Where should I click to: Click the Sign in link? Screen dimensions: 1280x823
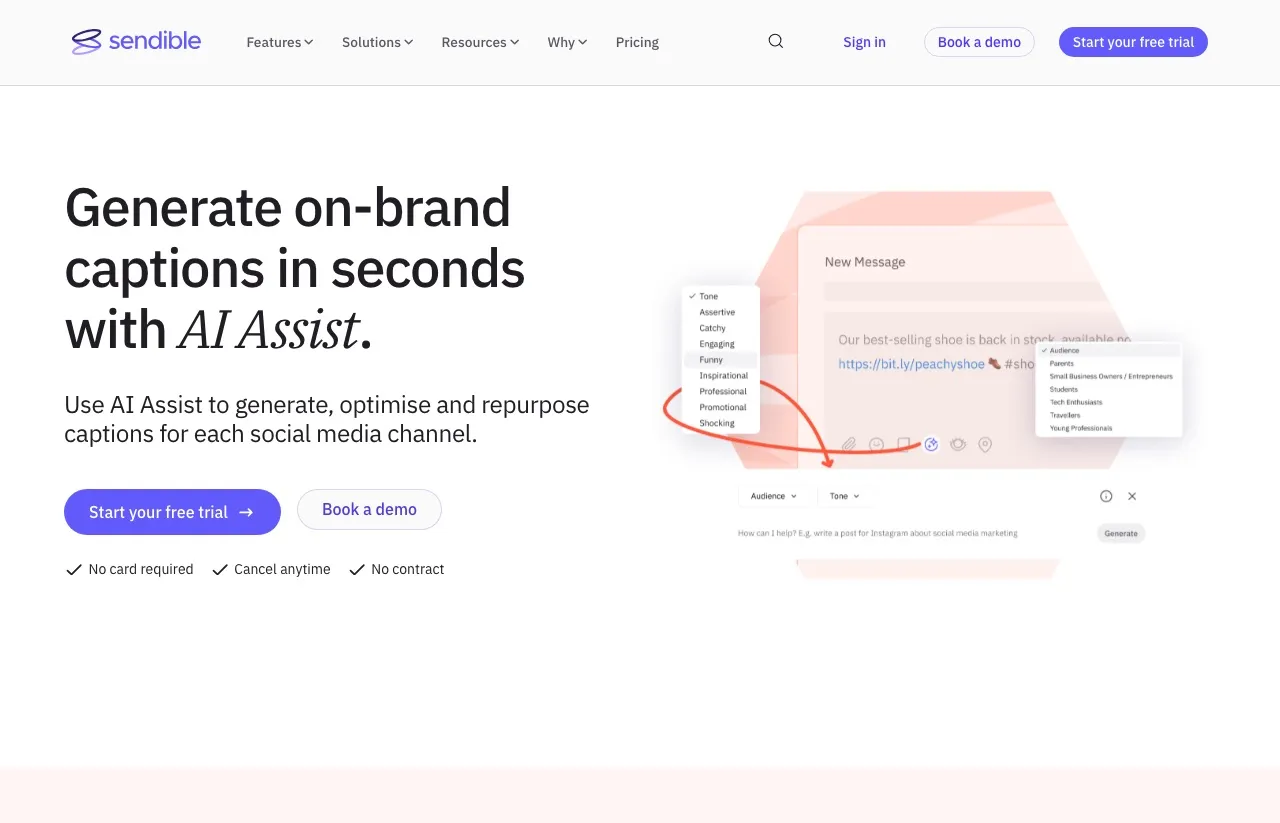864,42
